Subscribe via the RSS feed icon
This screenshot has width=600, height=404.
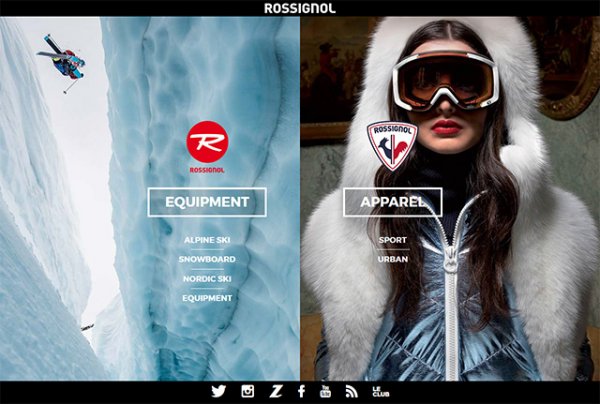click(351, 392)
